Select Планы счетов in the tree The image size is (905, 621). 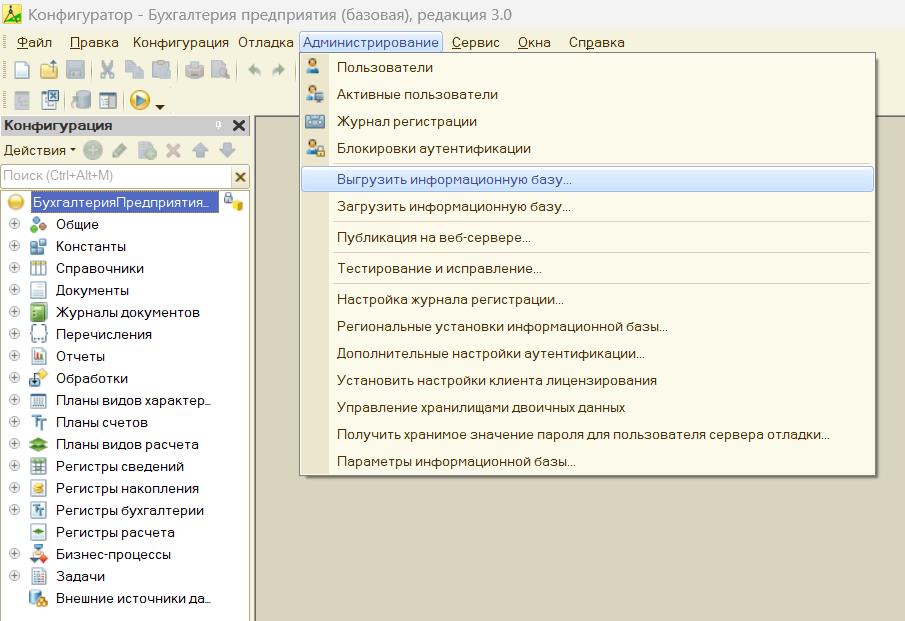[102, 422]
